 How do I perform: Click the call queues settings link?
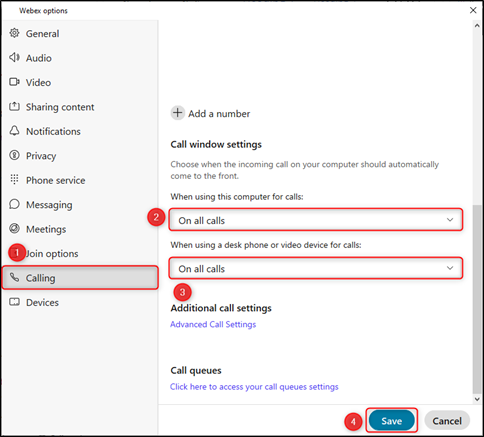(x=254, y=387)
